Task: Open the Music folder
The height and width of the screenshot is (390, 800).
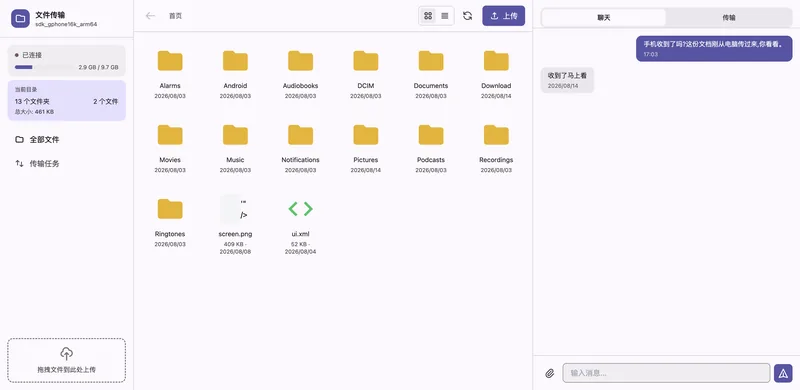Action: (235, 135)
